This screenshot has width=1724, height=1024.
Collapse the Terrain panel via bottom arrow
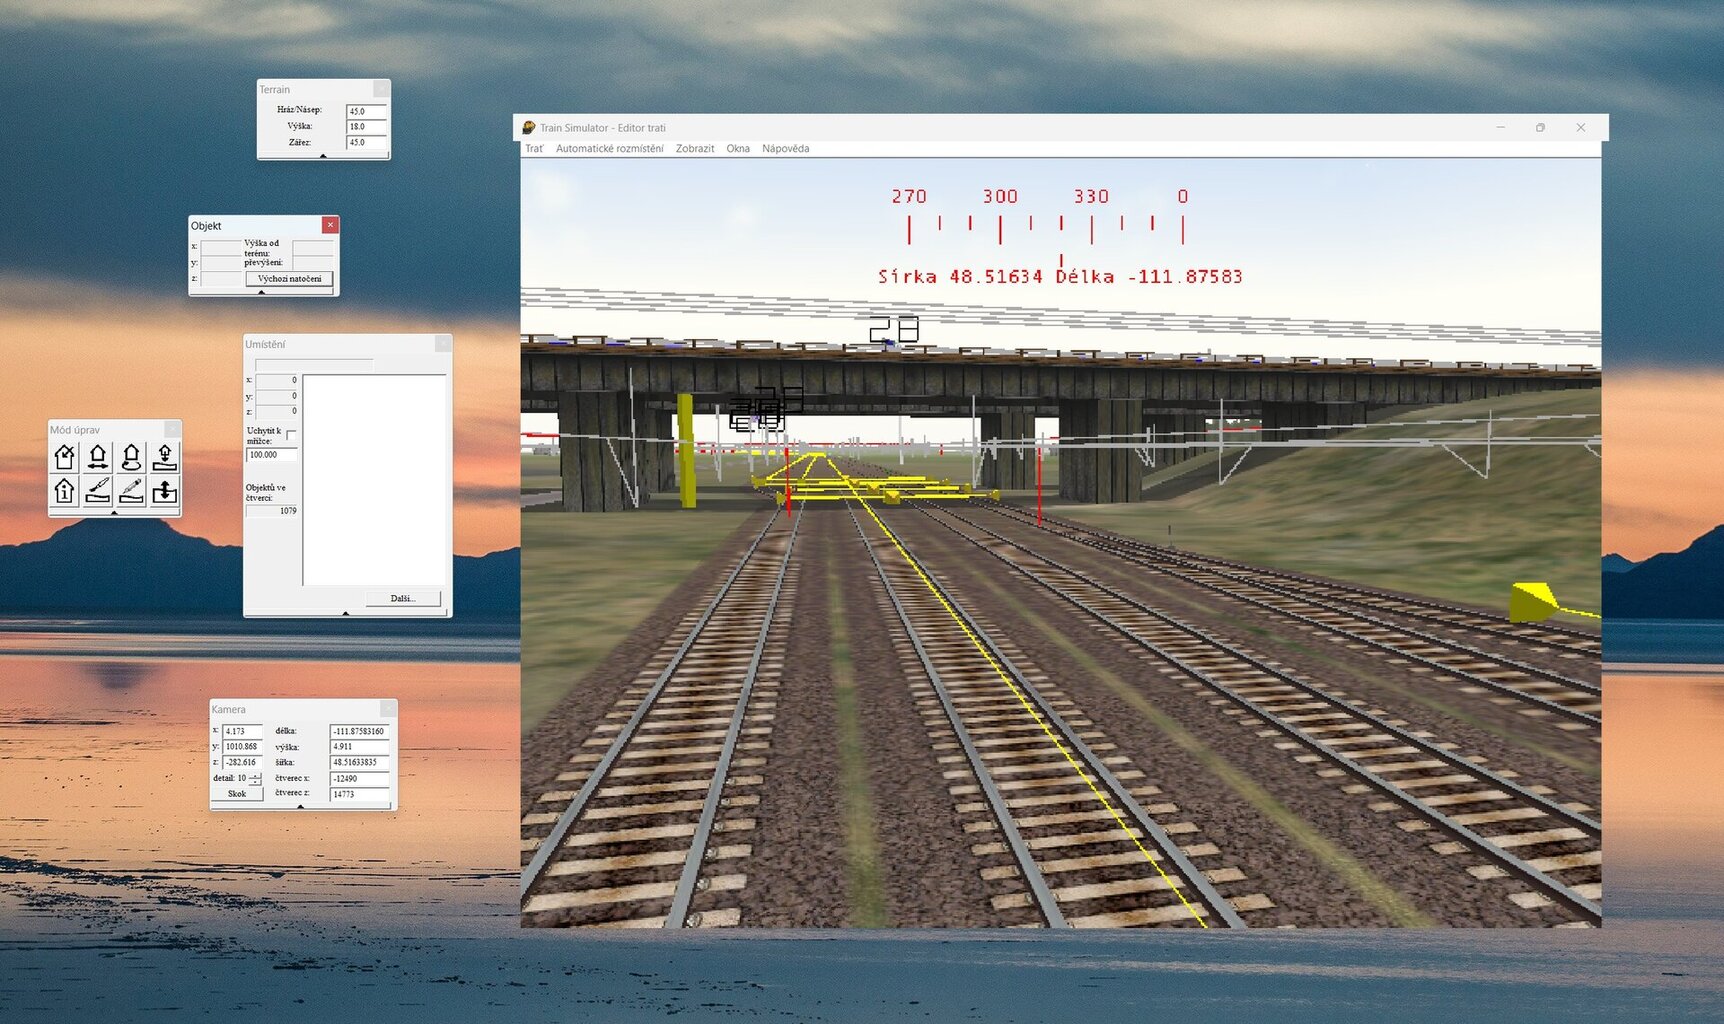point(323,156)
